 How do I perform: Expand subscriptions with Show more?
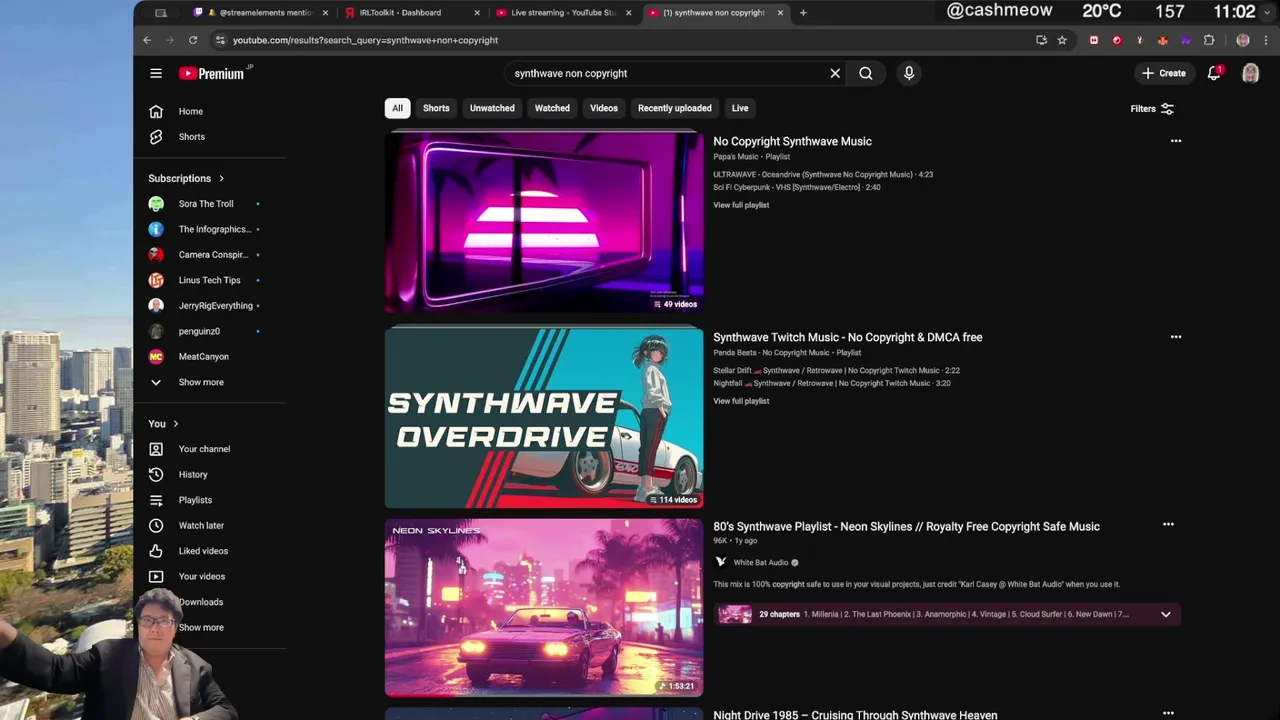(x=201, y=382)
